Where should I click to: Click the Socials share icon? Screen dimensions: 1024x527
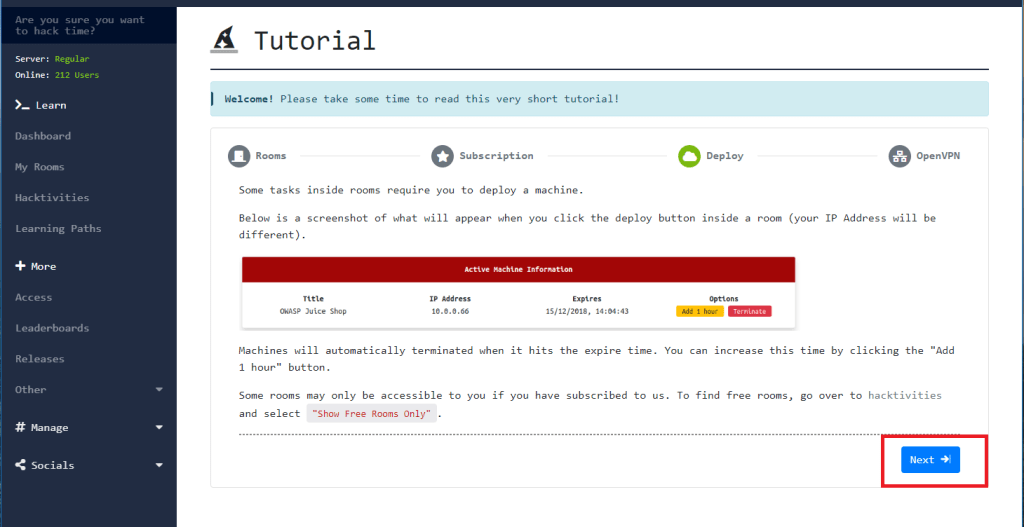(20, 465)
